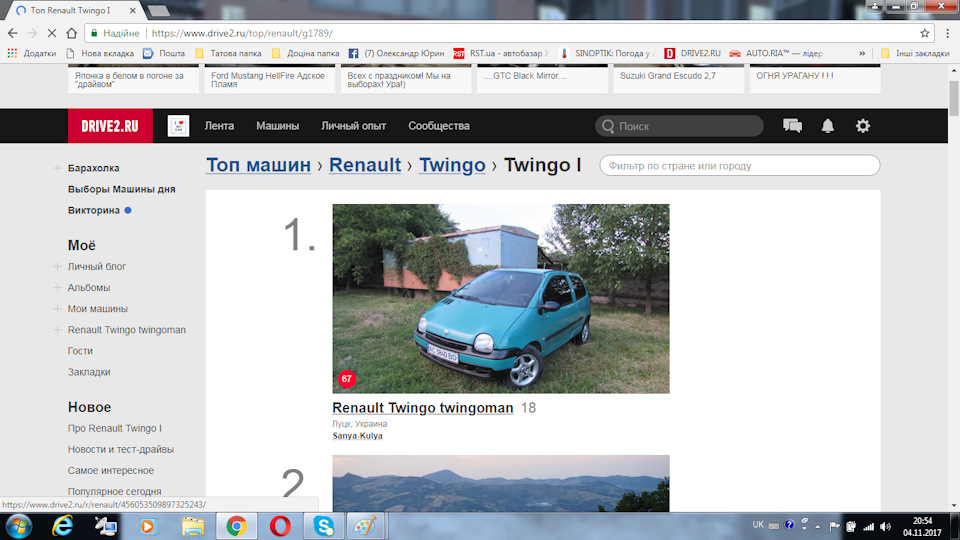Open the Сообщества menu item
This screenshot has height=540, width=960.
(x=439, y=126)
